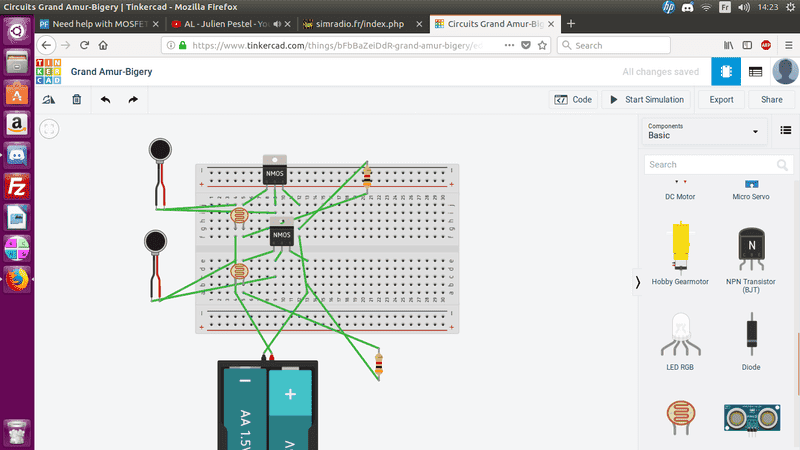Undo the last action
The height and width of the screenshot is (450, 800).
point(105,100)
